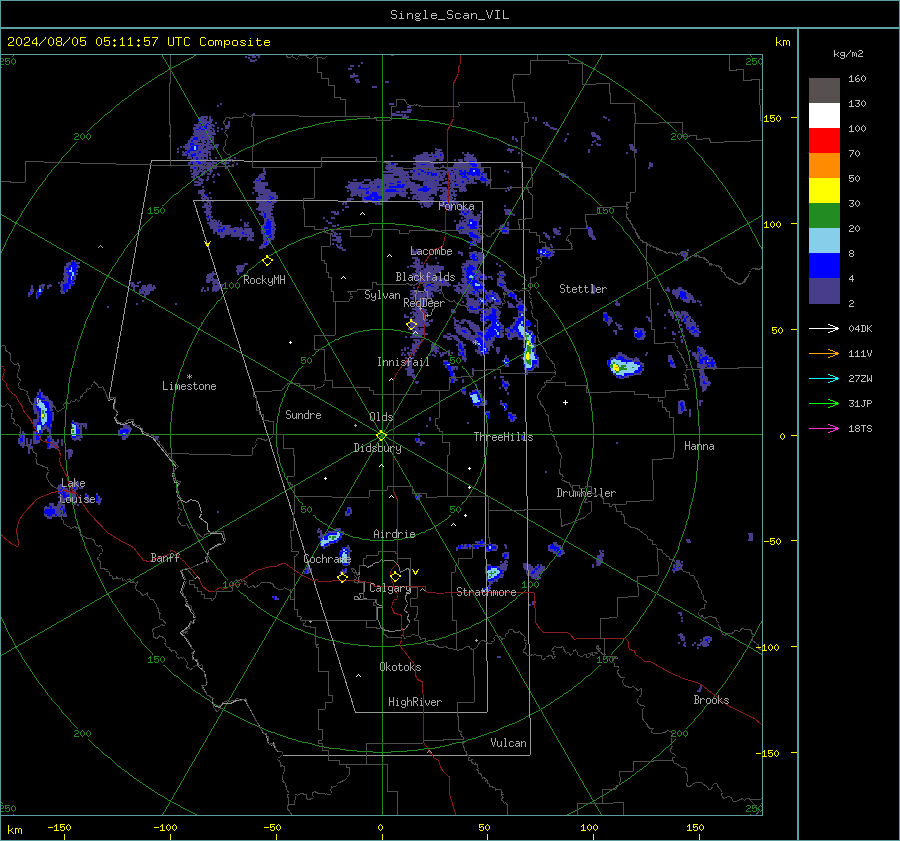Select the blue 4-8 legend color

824,266
